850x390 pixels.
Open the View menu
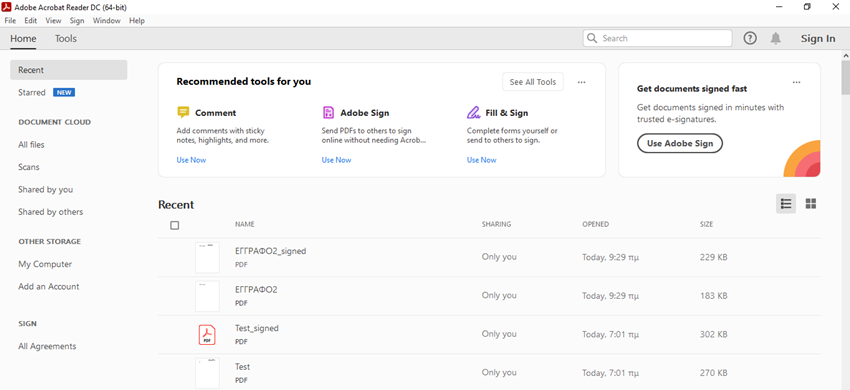coord(53,21)
